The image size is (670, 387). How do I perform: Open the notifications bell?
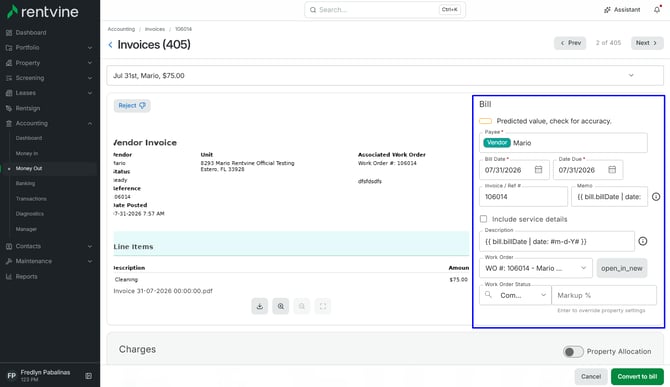coord(657,9)
